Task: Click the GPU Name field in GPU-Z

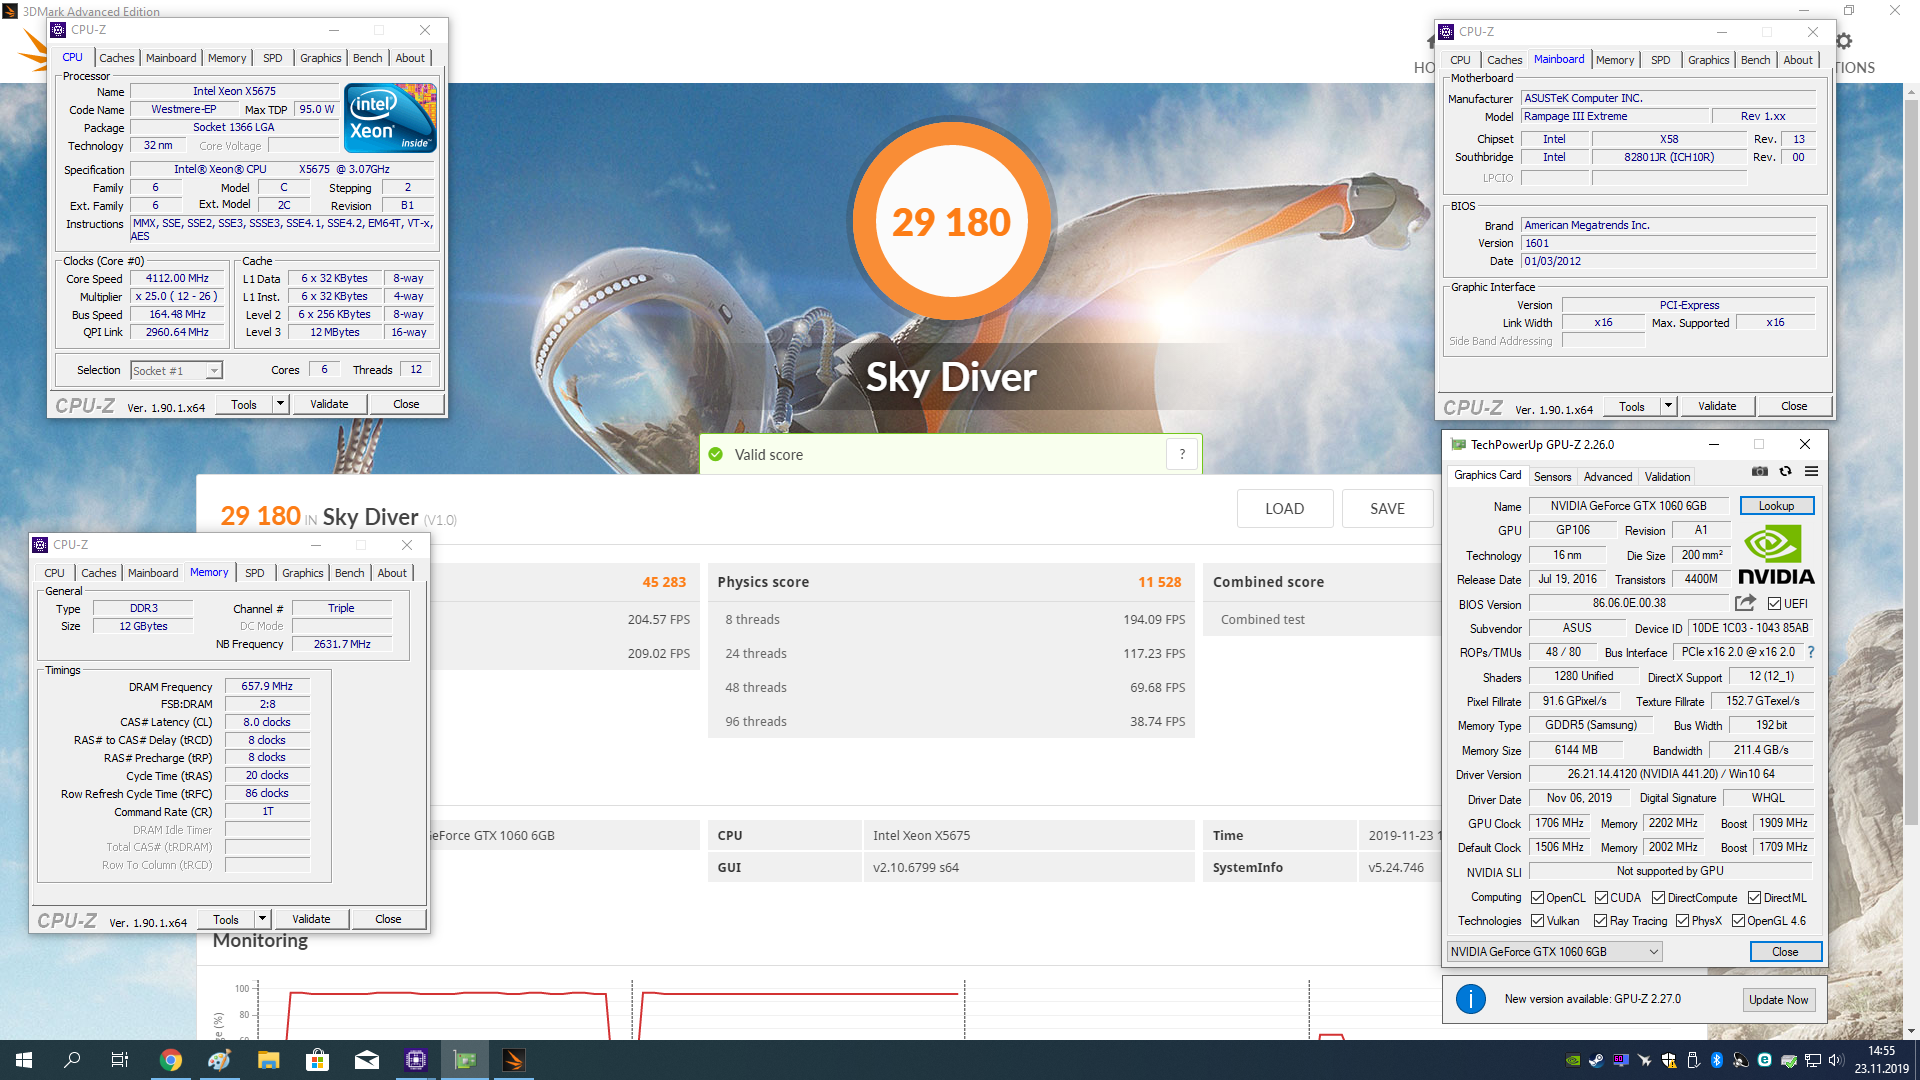Action: 1629,506
